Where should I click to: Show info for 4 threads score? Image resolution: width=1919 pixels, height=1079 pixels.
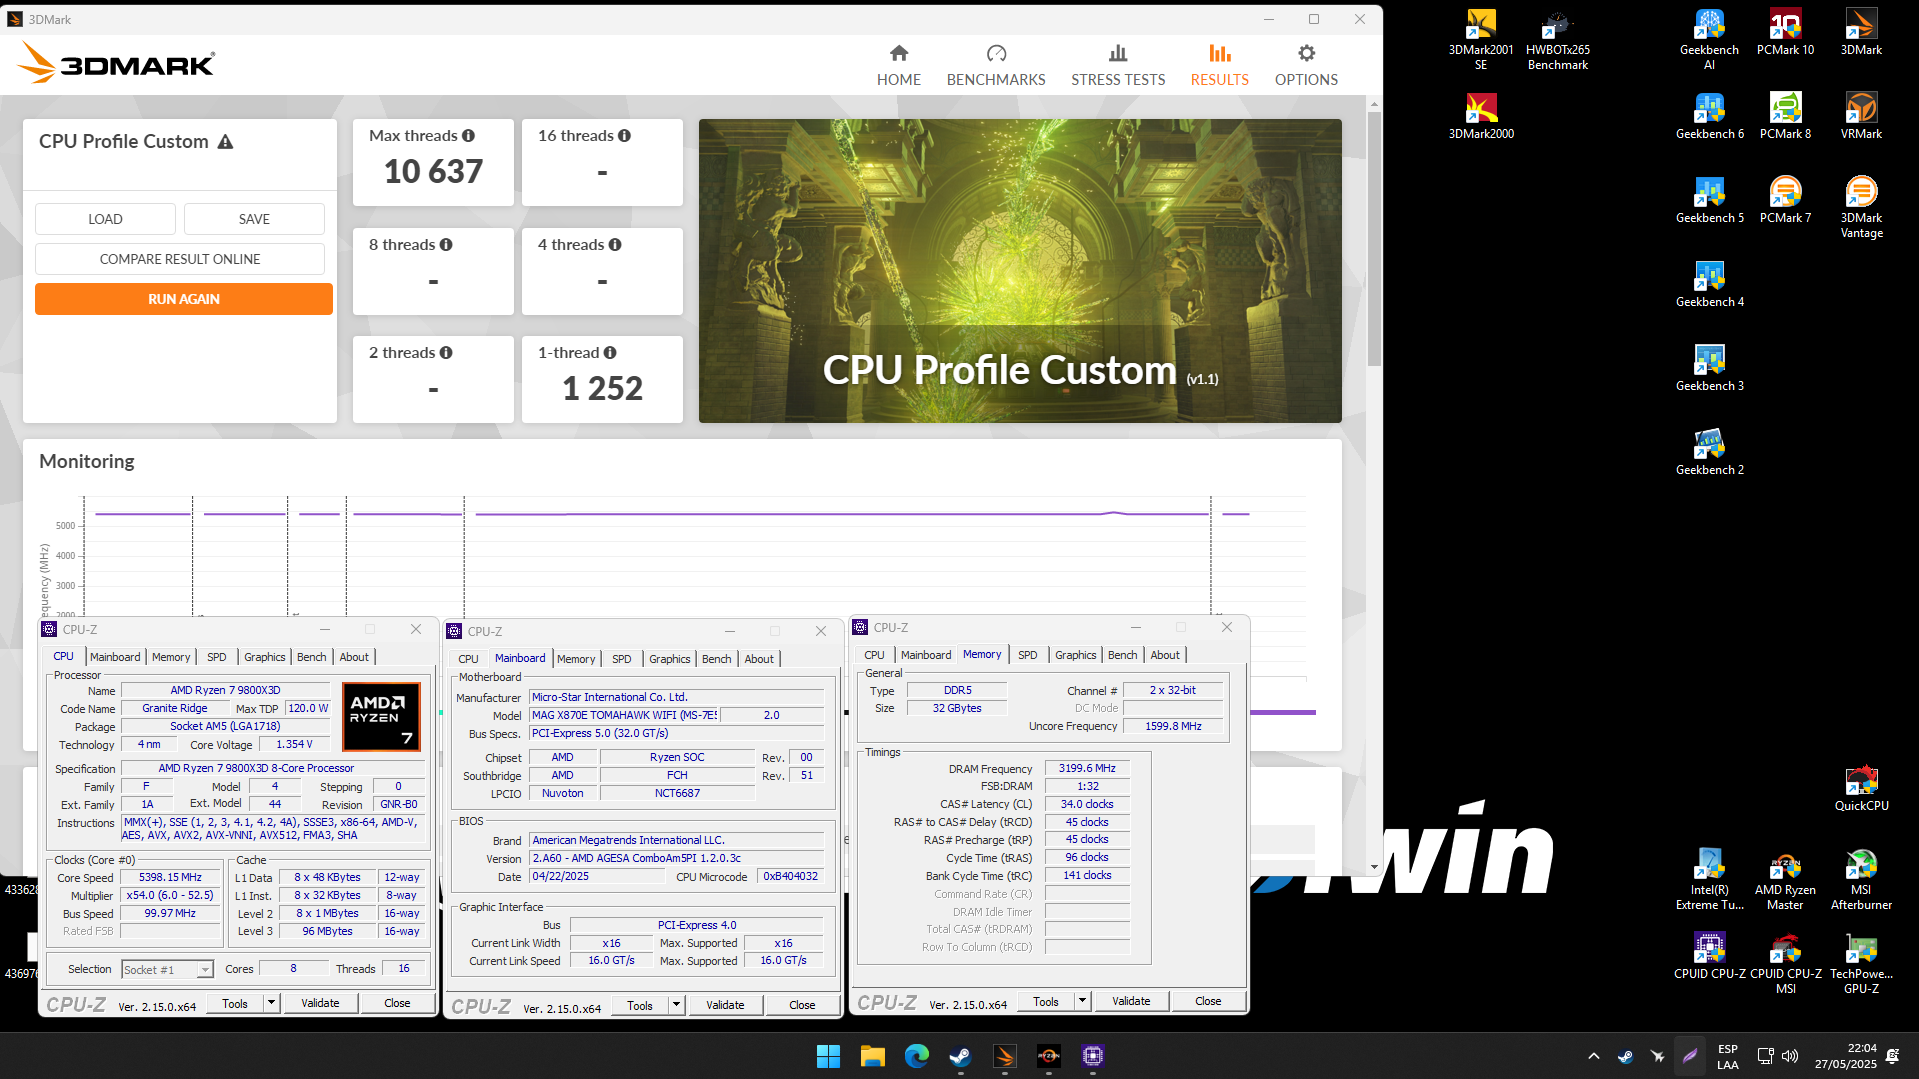pos(615,245)
